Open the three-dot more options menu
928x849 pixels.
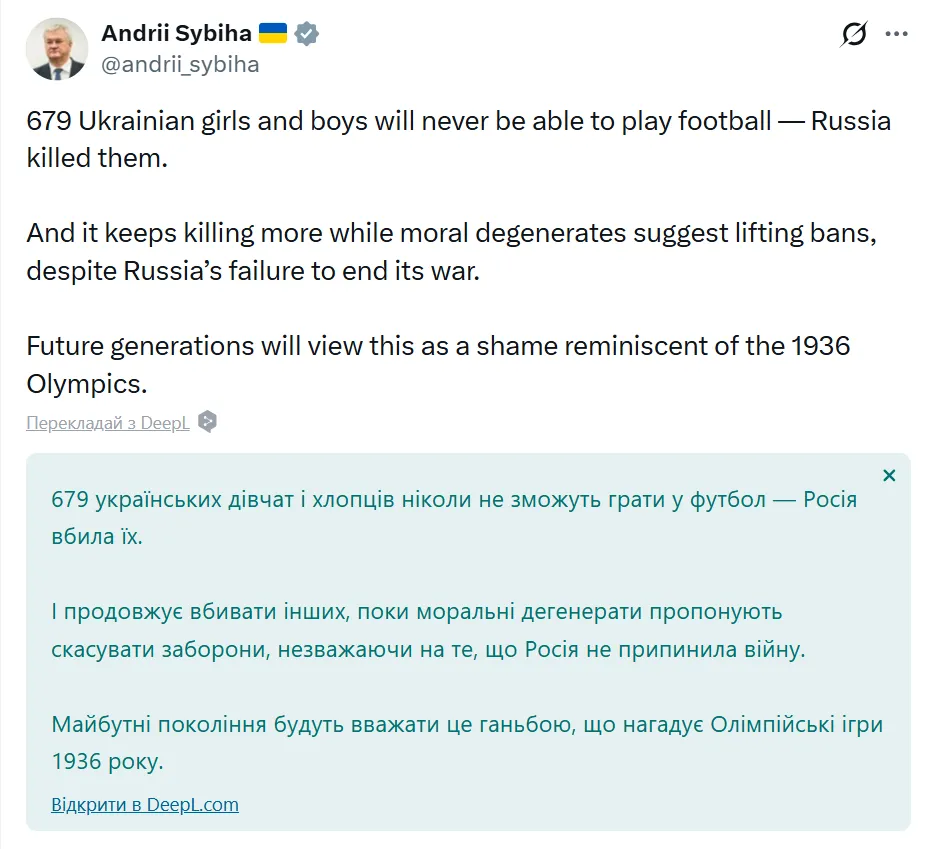pyautogui.click(x=897, y=35)
